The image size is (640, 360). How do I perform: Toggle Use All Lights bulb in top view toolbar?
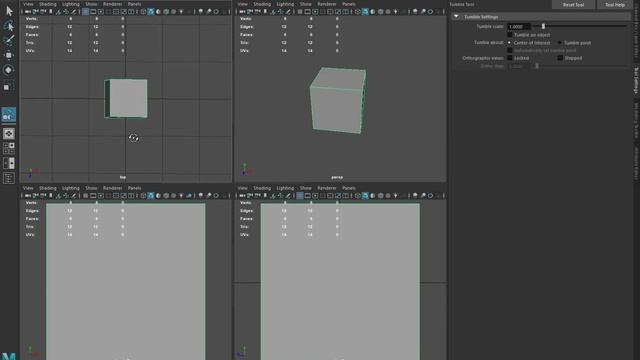(x=181, y=12)
